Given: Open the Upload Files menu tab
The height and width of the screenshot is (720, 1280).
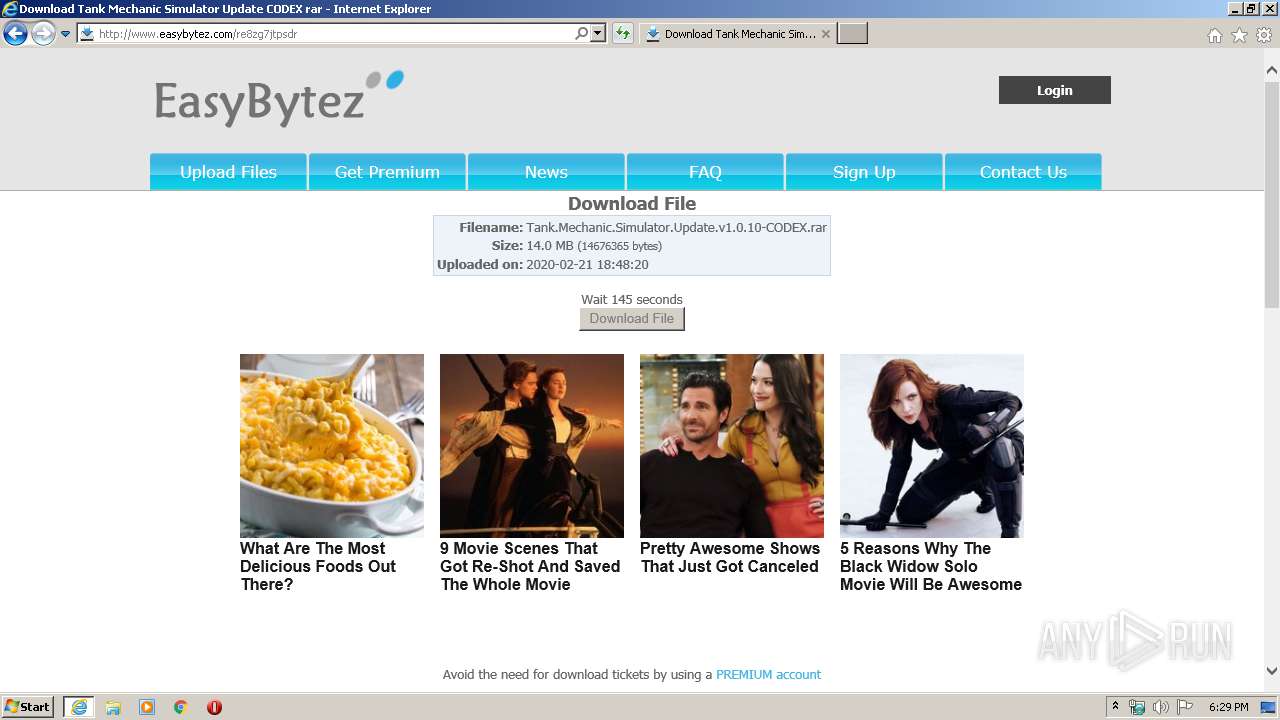Looking at the screenshot, I should point(228,172).
